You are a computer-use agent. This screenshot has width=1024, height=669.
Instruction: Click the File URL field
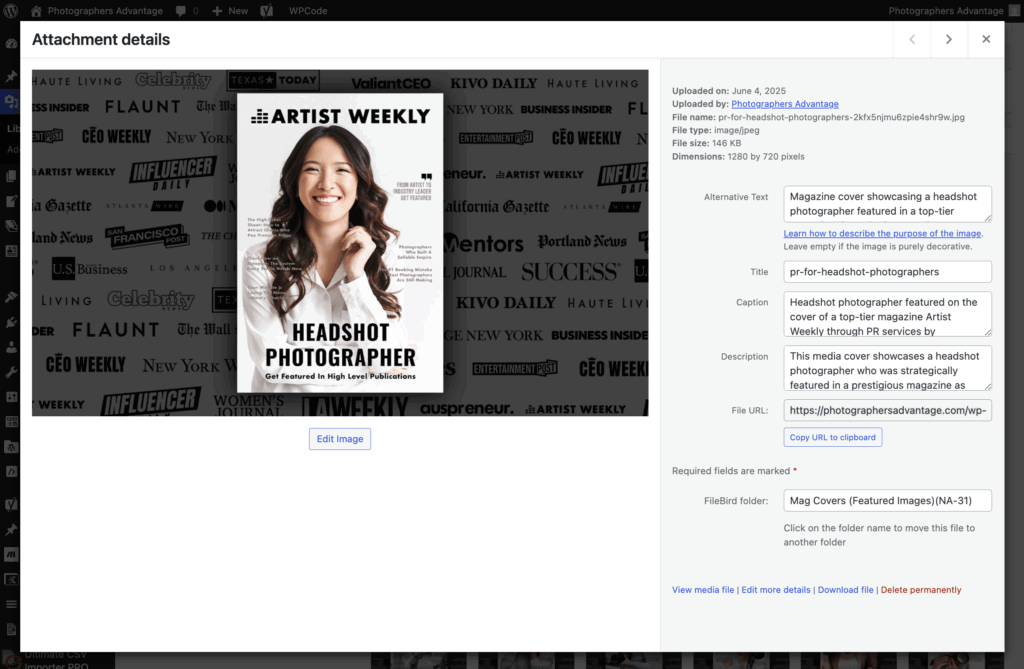(x=888, y=410)
